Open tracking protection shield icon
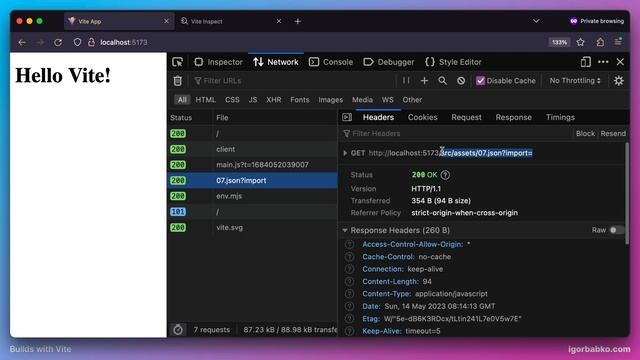 77,42
